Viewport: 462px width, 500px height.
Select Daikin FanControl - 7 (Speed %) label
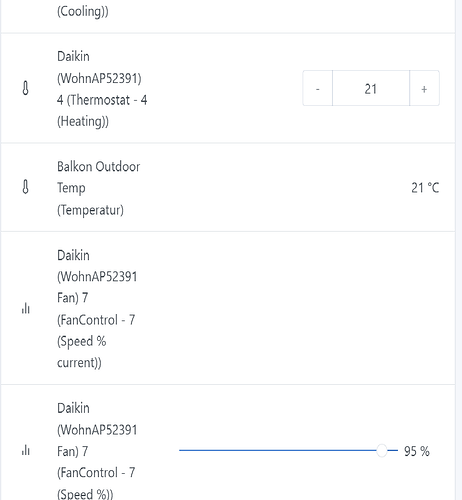point(97,451)
